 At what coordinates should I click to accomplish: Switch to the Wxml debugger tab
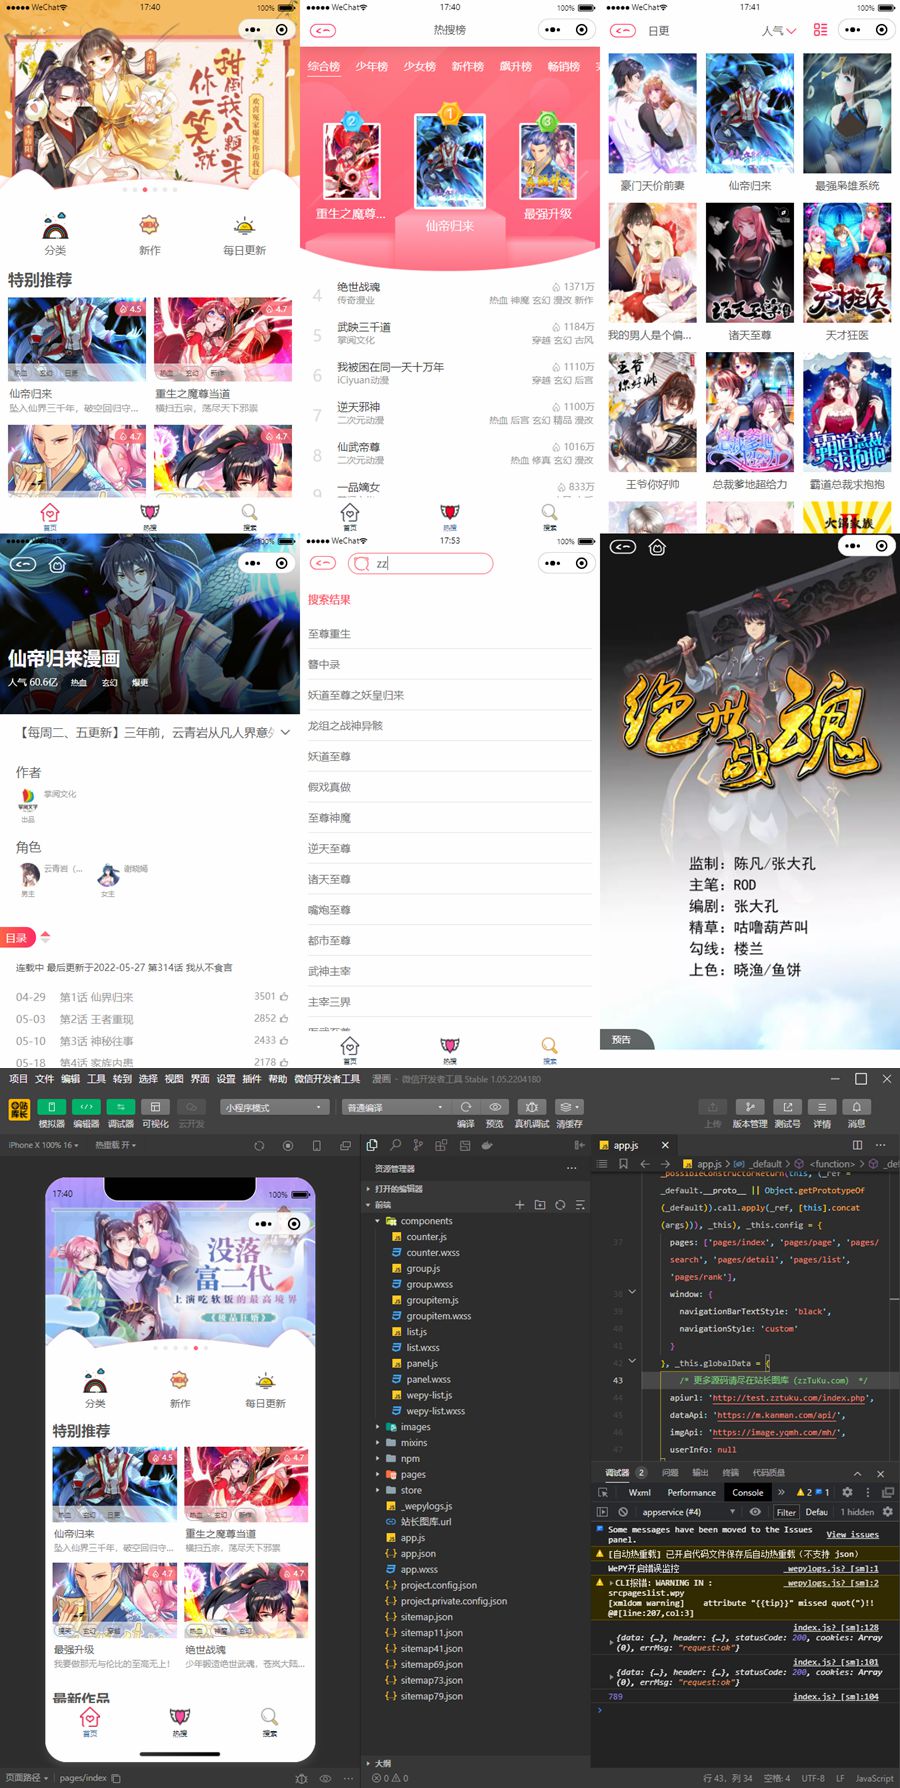(639, 1492)
